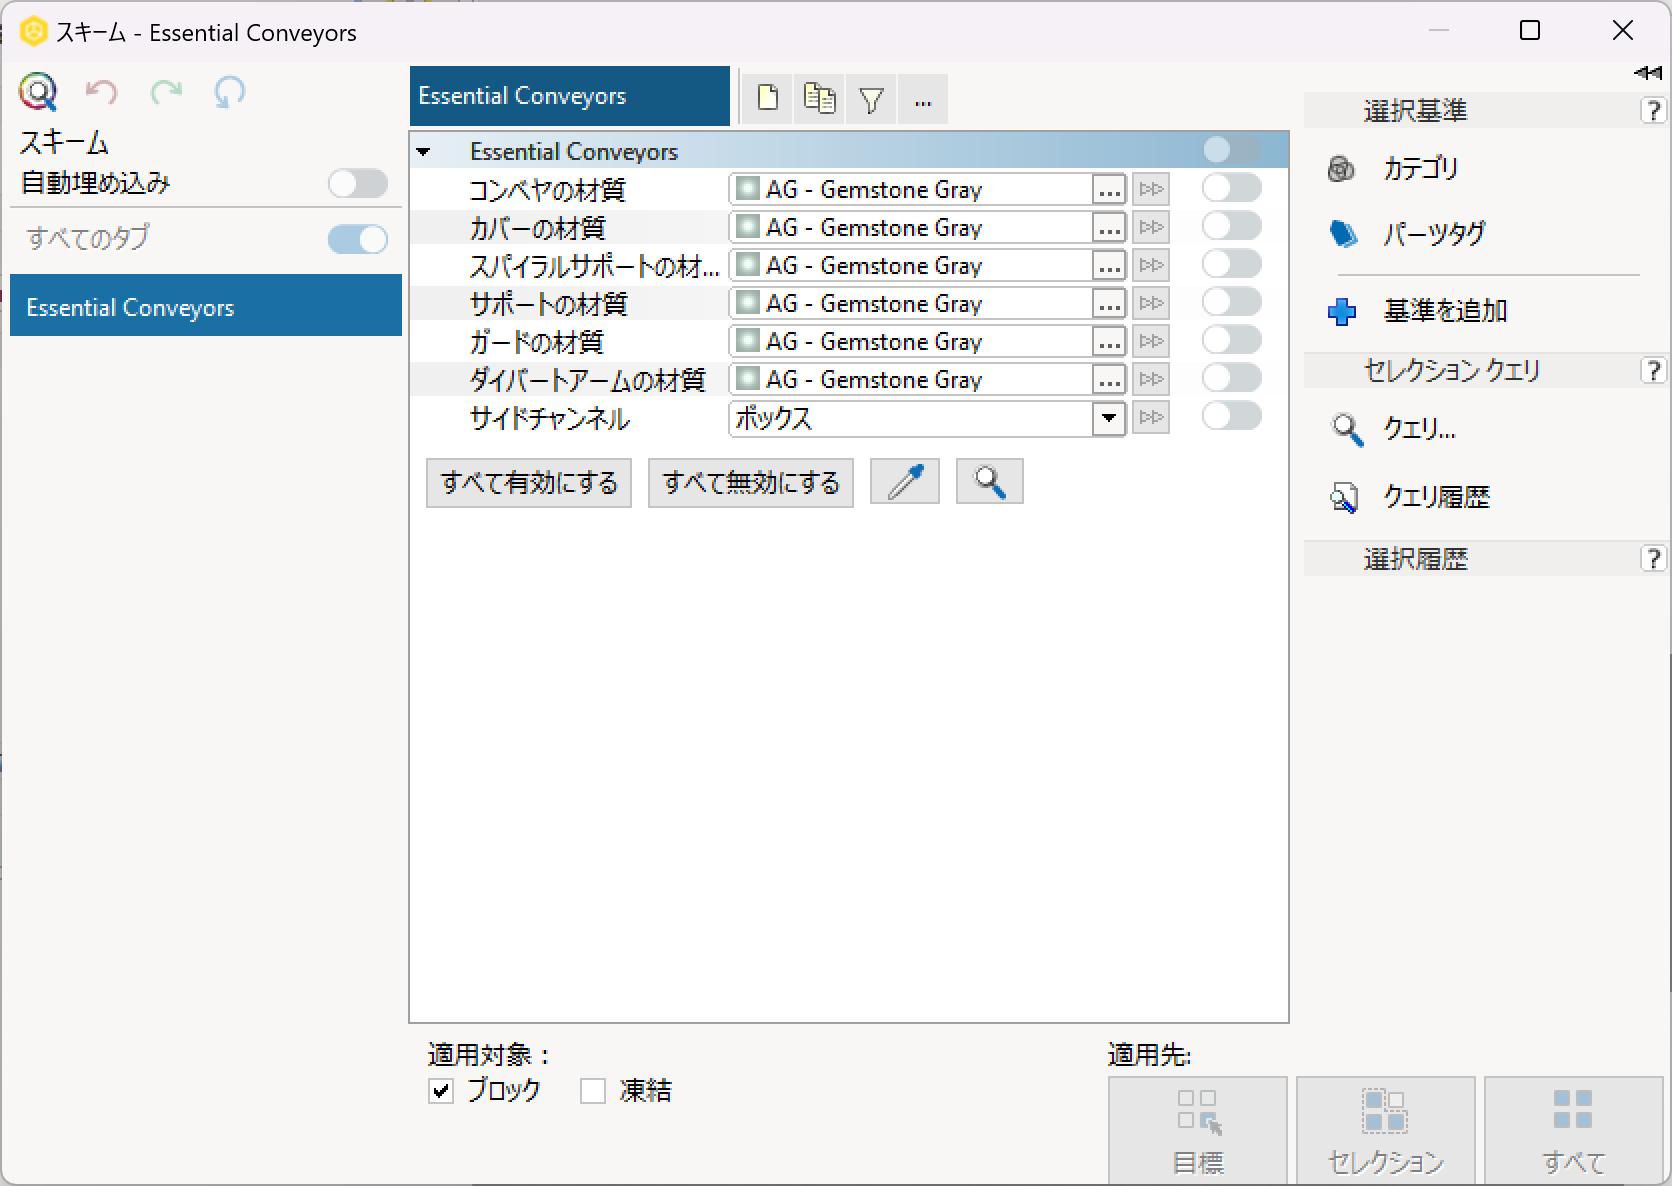
Task: Open the toolbar ellipsis more-options button
Action: pyautogui.click(x=923, y=98)
